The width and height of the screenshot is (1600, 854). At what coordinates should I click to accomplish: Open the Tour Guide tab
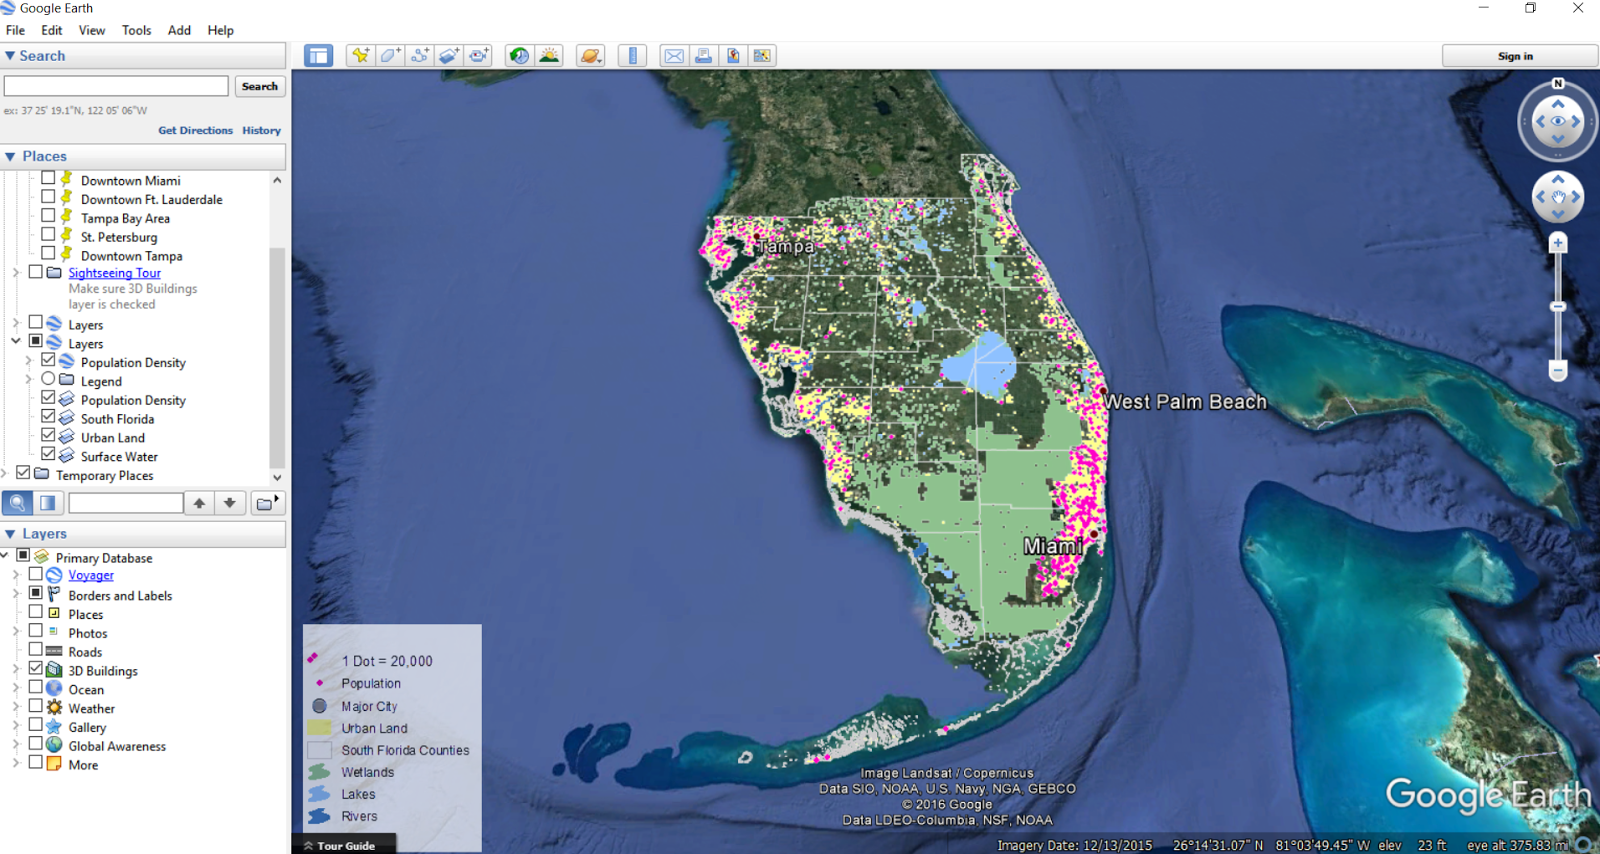(x=344, y=845)
